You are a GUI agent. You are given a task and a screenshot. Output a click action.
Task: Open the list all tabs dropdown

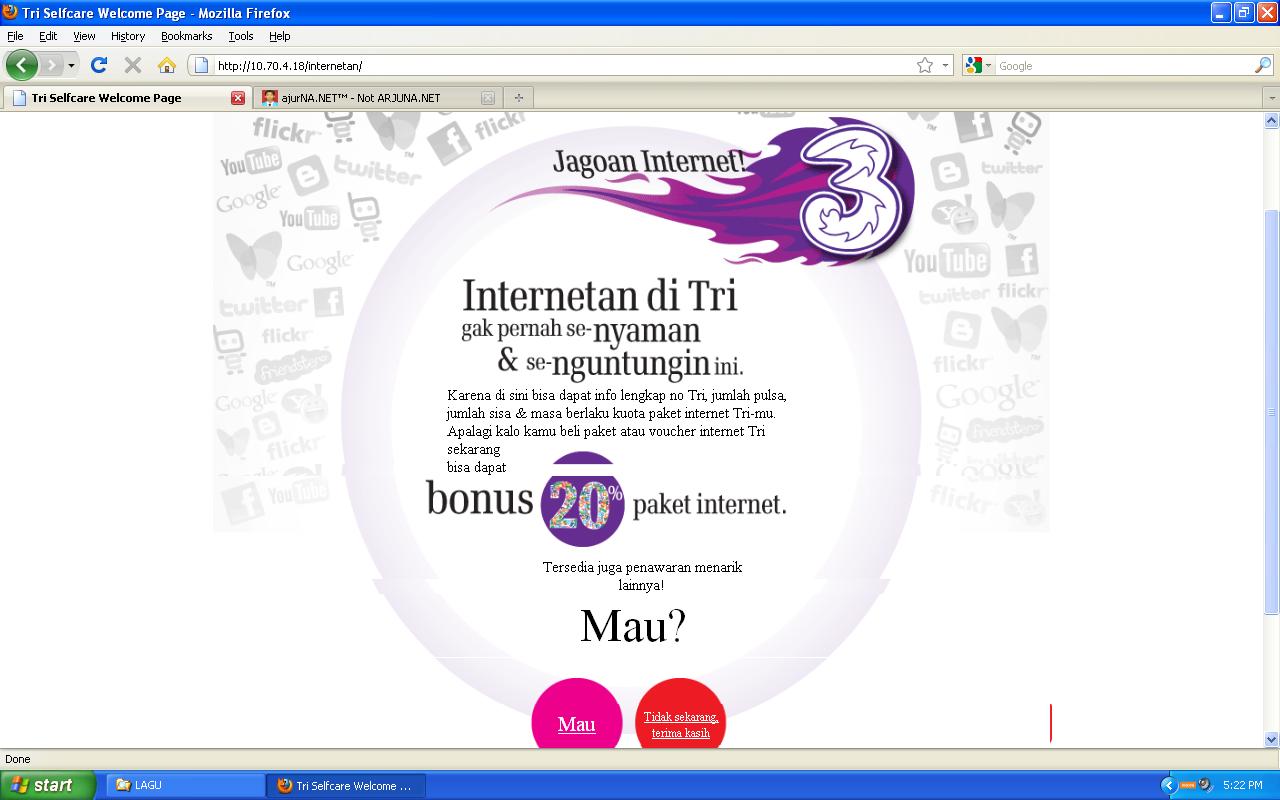pyautogui.click(x=1271, y=98)
